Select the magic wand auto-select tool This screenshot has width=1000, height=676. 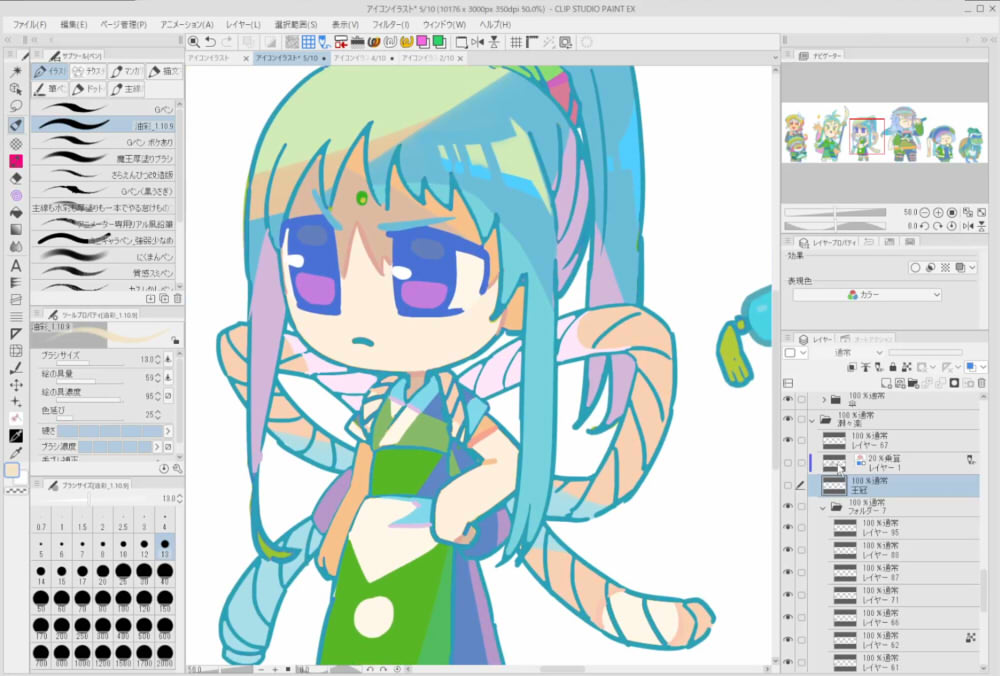pyautogui.click(x=16, y=71)
